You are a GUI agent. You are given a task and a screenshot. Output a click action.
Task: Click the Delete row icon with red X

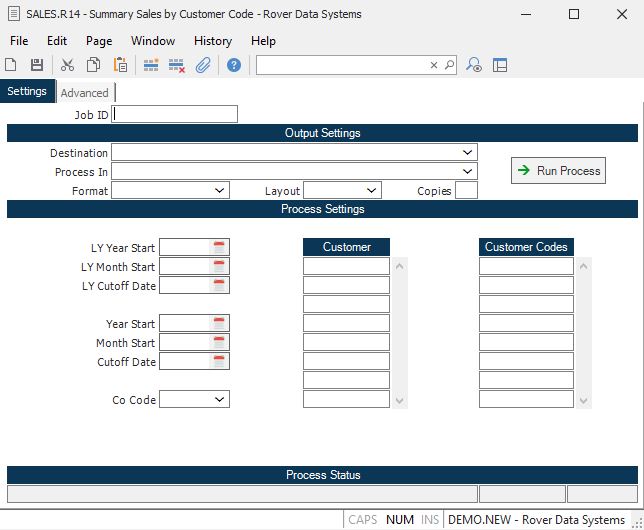(x=177, y=65)
